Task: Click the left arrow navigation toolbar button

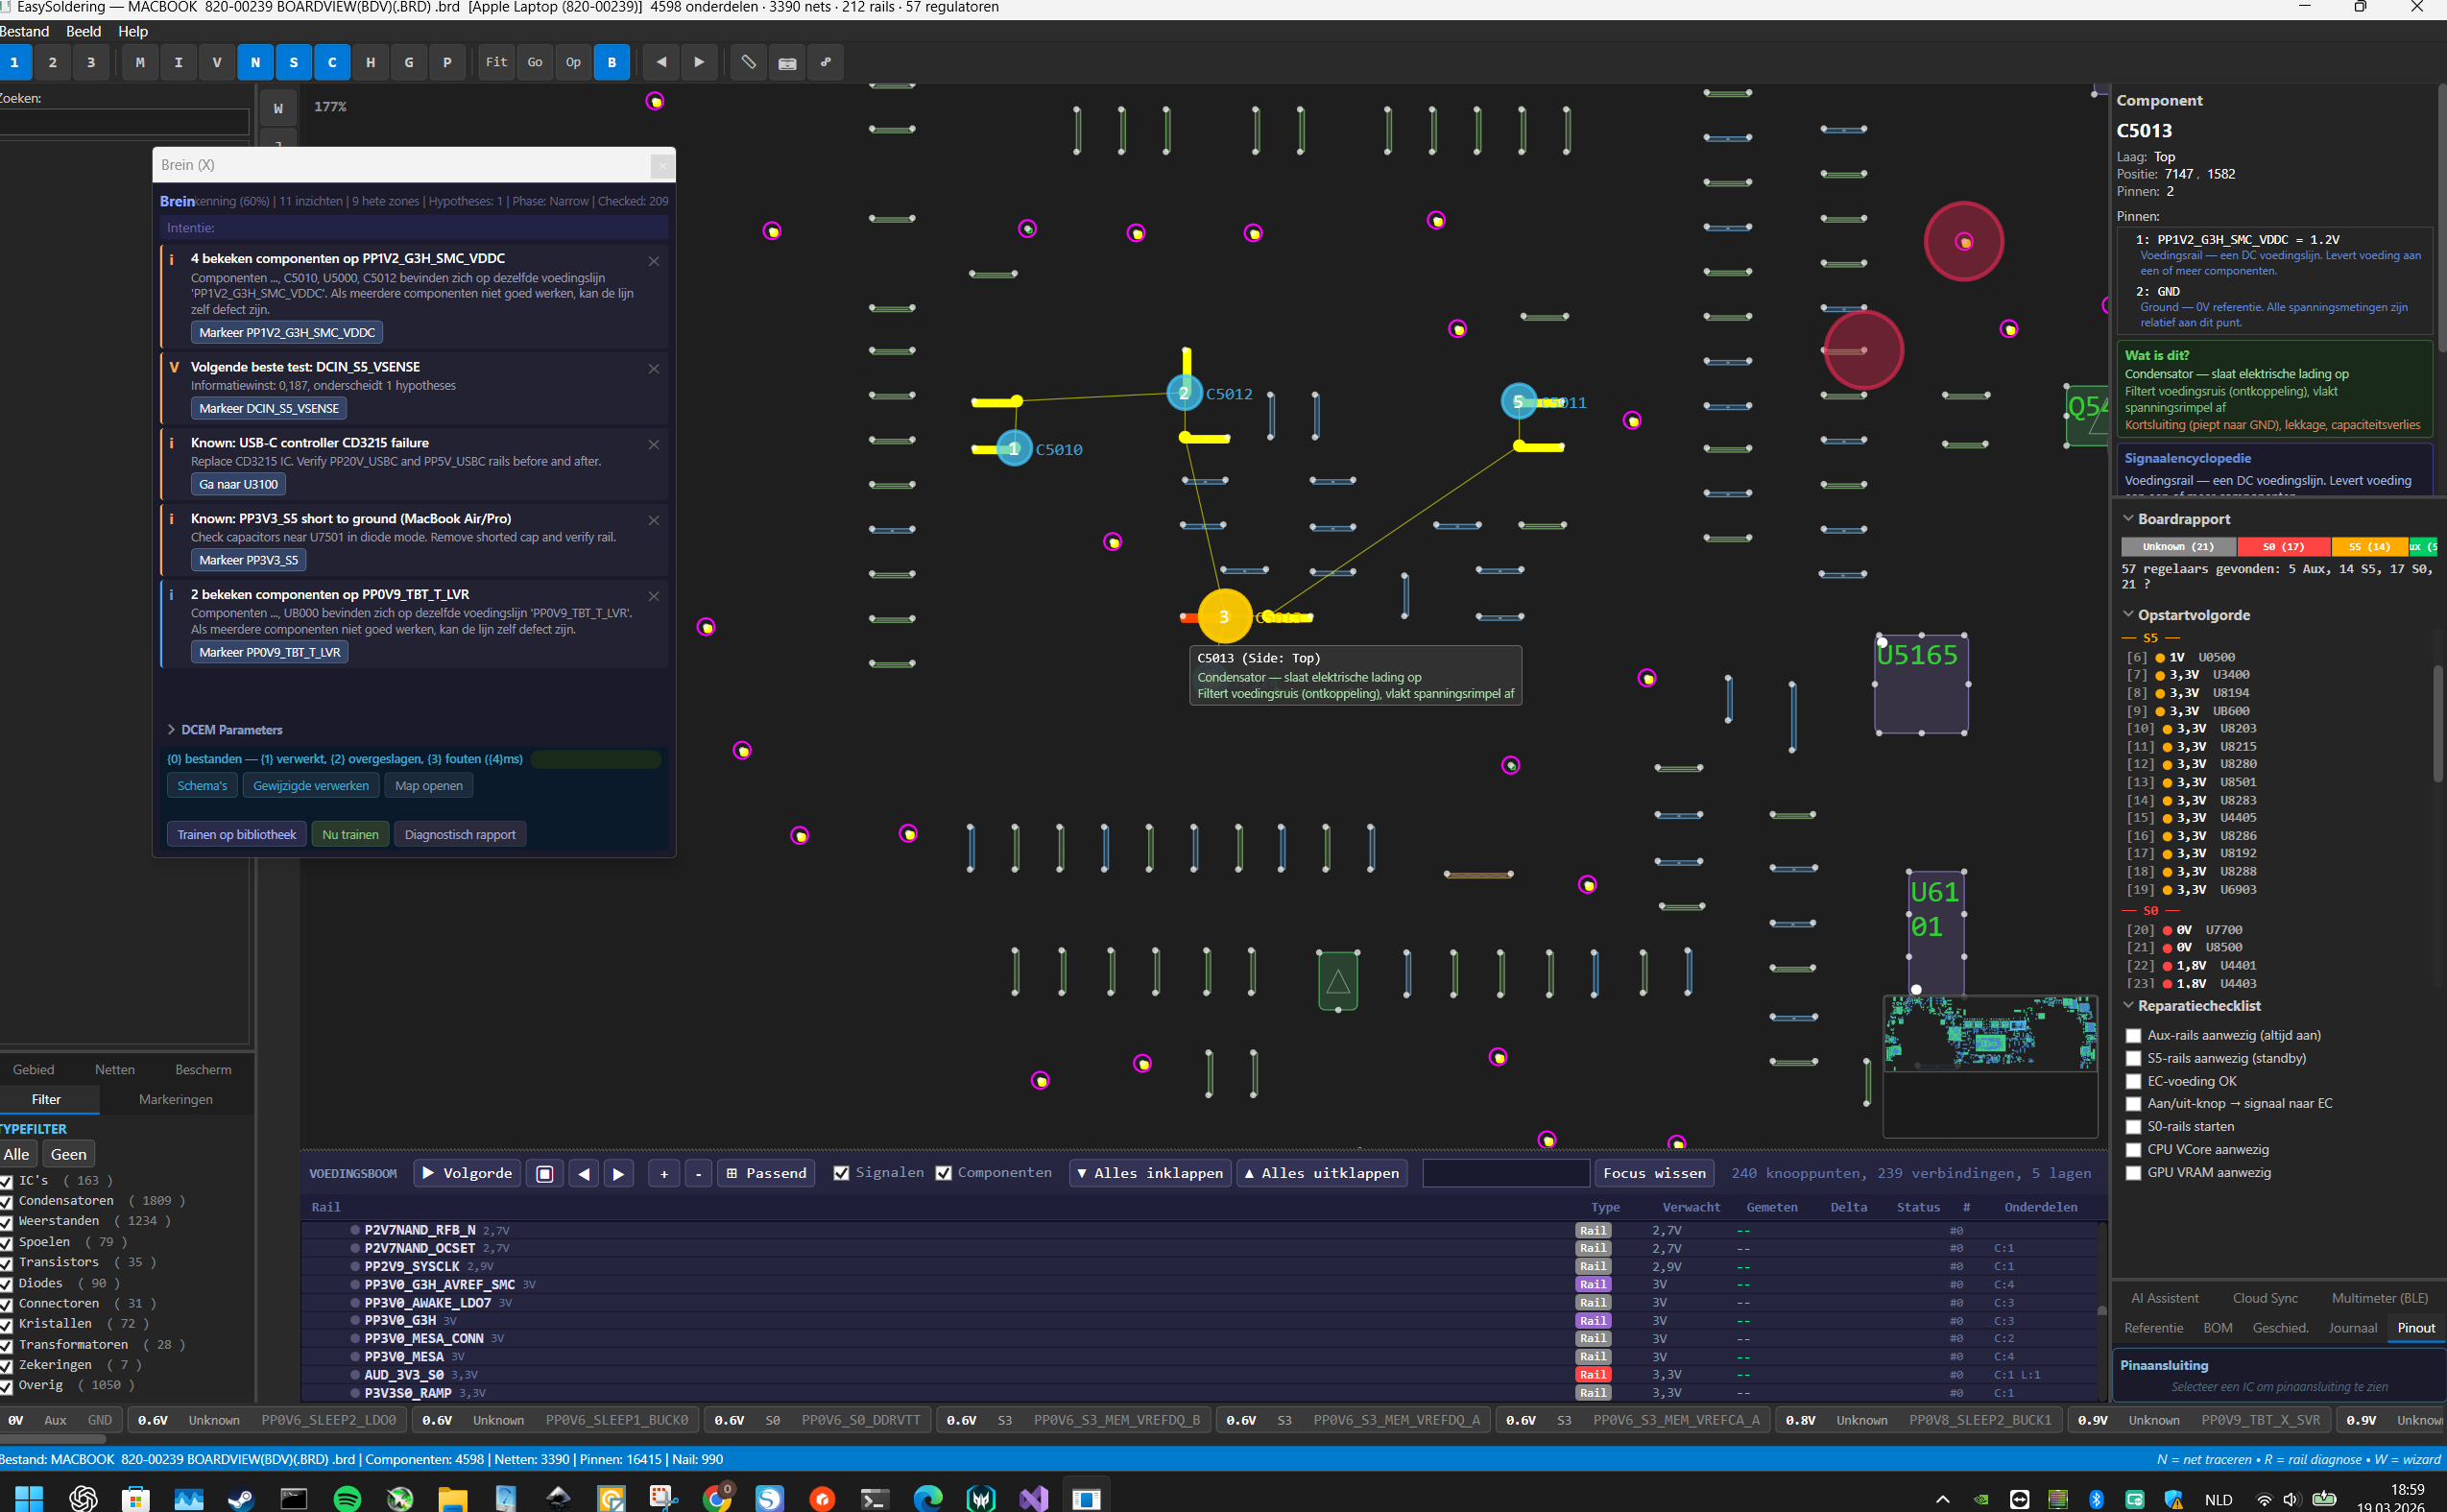Action: [x=661, y=62]
